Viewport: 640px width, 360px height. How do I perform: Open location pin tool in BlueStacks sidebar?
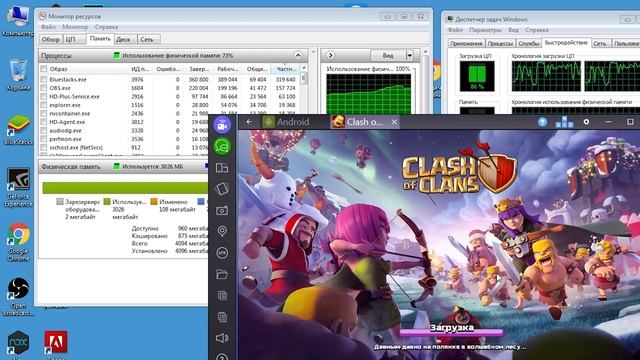tap(222, 231)
